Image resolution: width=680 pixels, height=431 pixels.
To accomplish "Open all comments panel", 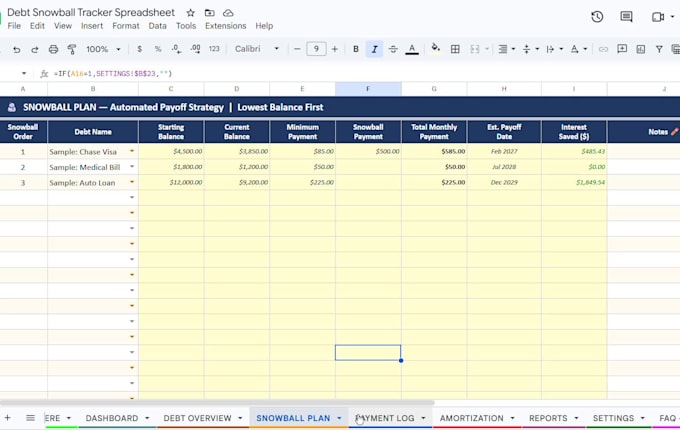I will 626,16.
